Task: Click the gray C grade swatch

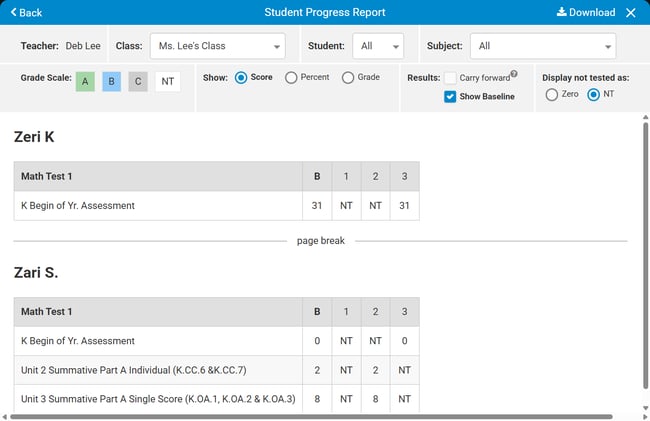Action: coord(138,82)
